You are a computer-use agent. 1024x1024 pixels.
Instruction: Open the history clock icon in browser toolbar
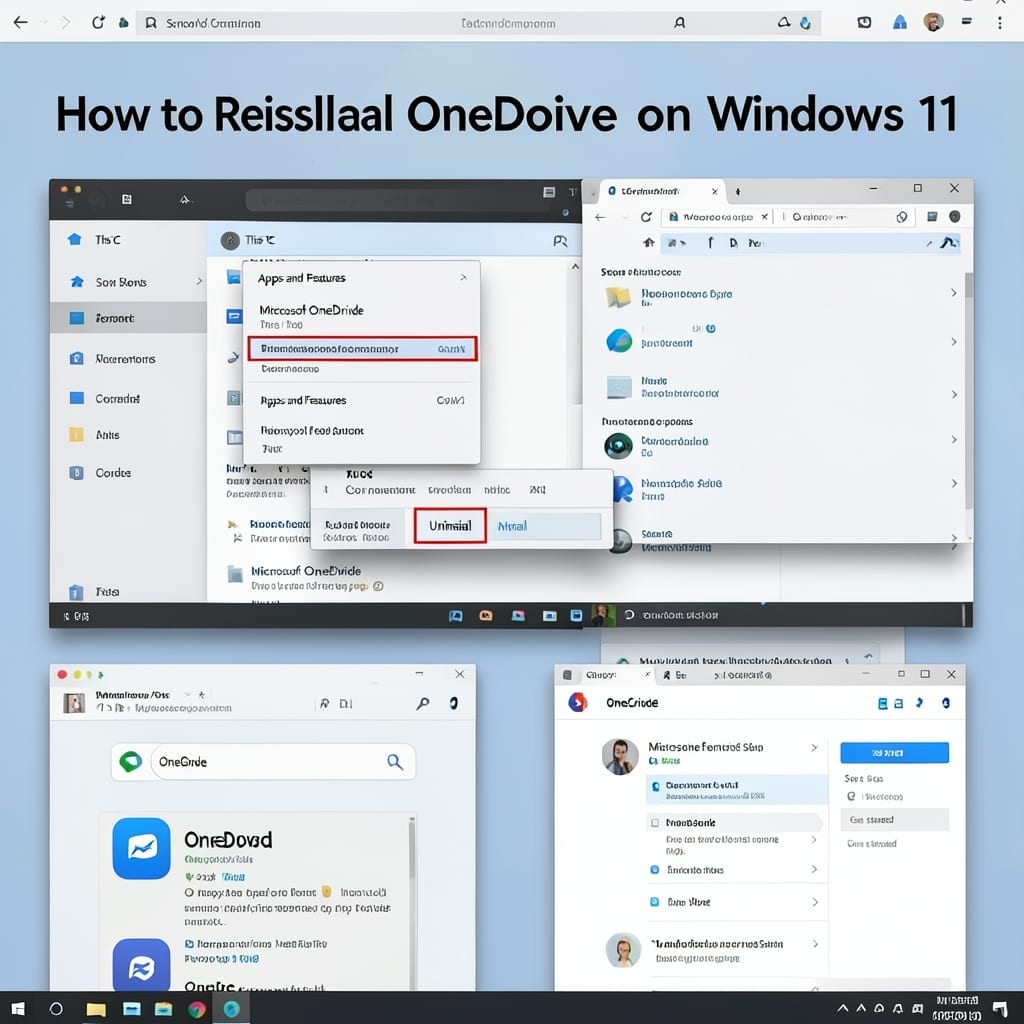[x=864, y=23]
